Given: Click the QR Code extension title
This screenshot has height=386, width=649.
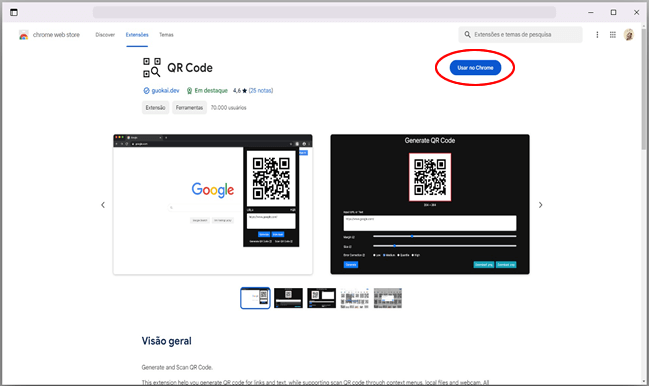Looking at the screenshot, I should (x=190, y=68).
